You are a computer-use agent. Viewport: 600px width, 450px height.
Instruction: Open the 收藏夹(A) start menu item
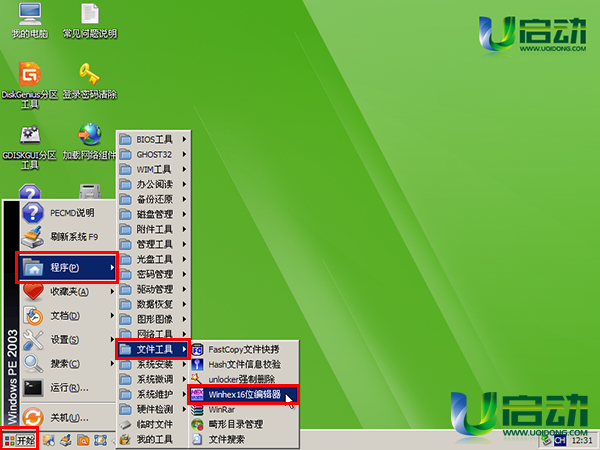click(x=68, y=292)
